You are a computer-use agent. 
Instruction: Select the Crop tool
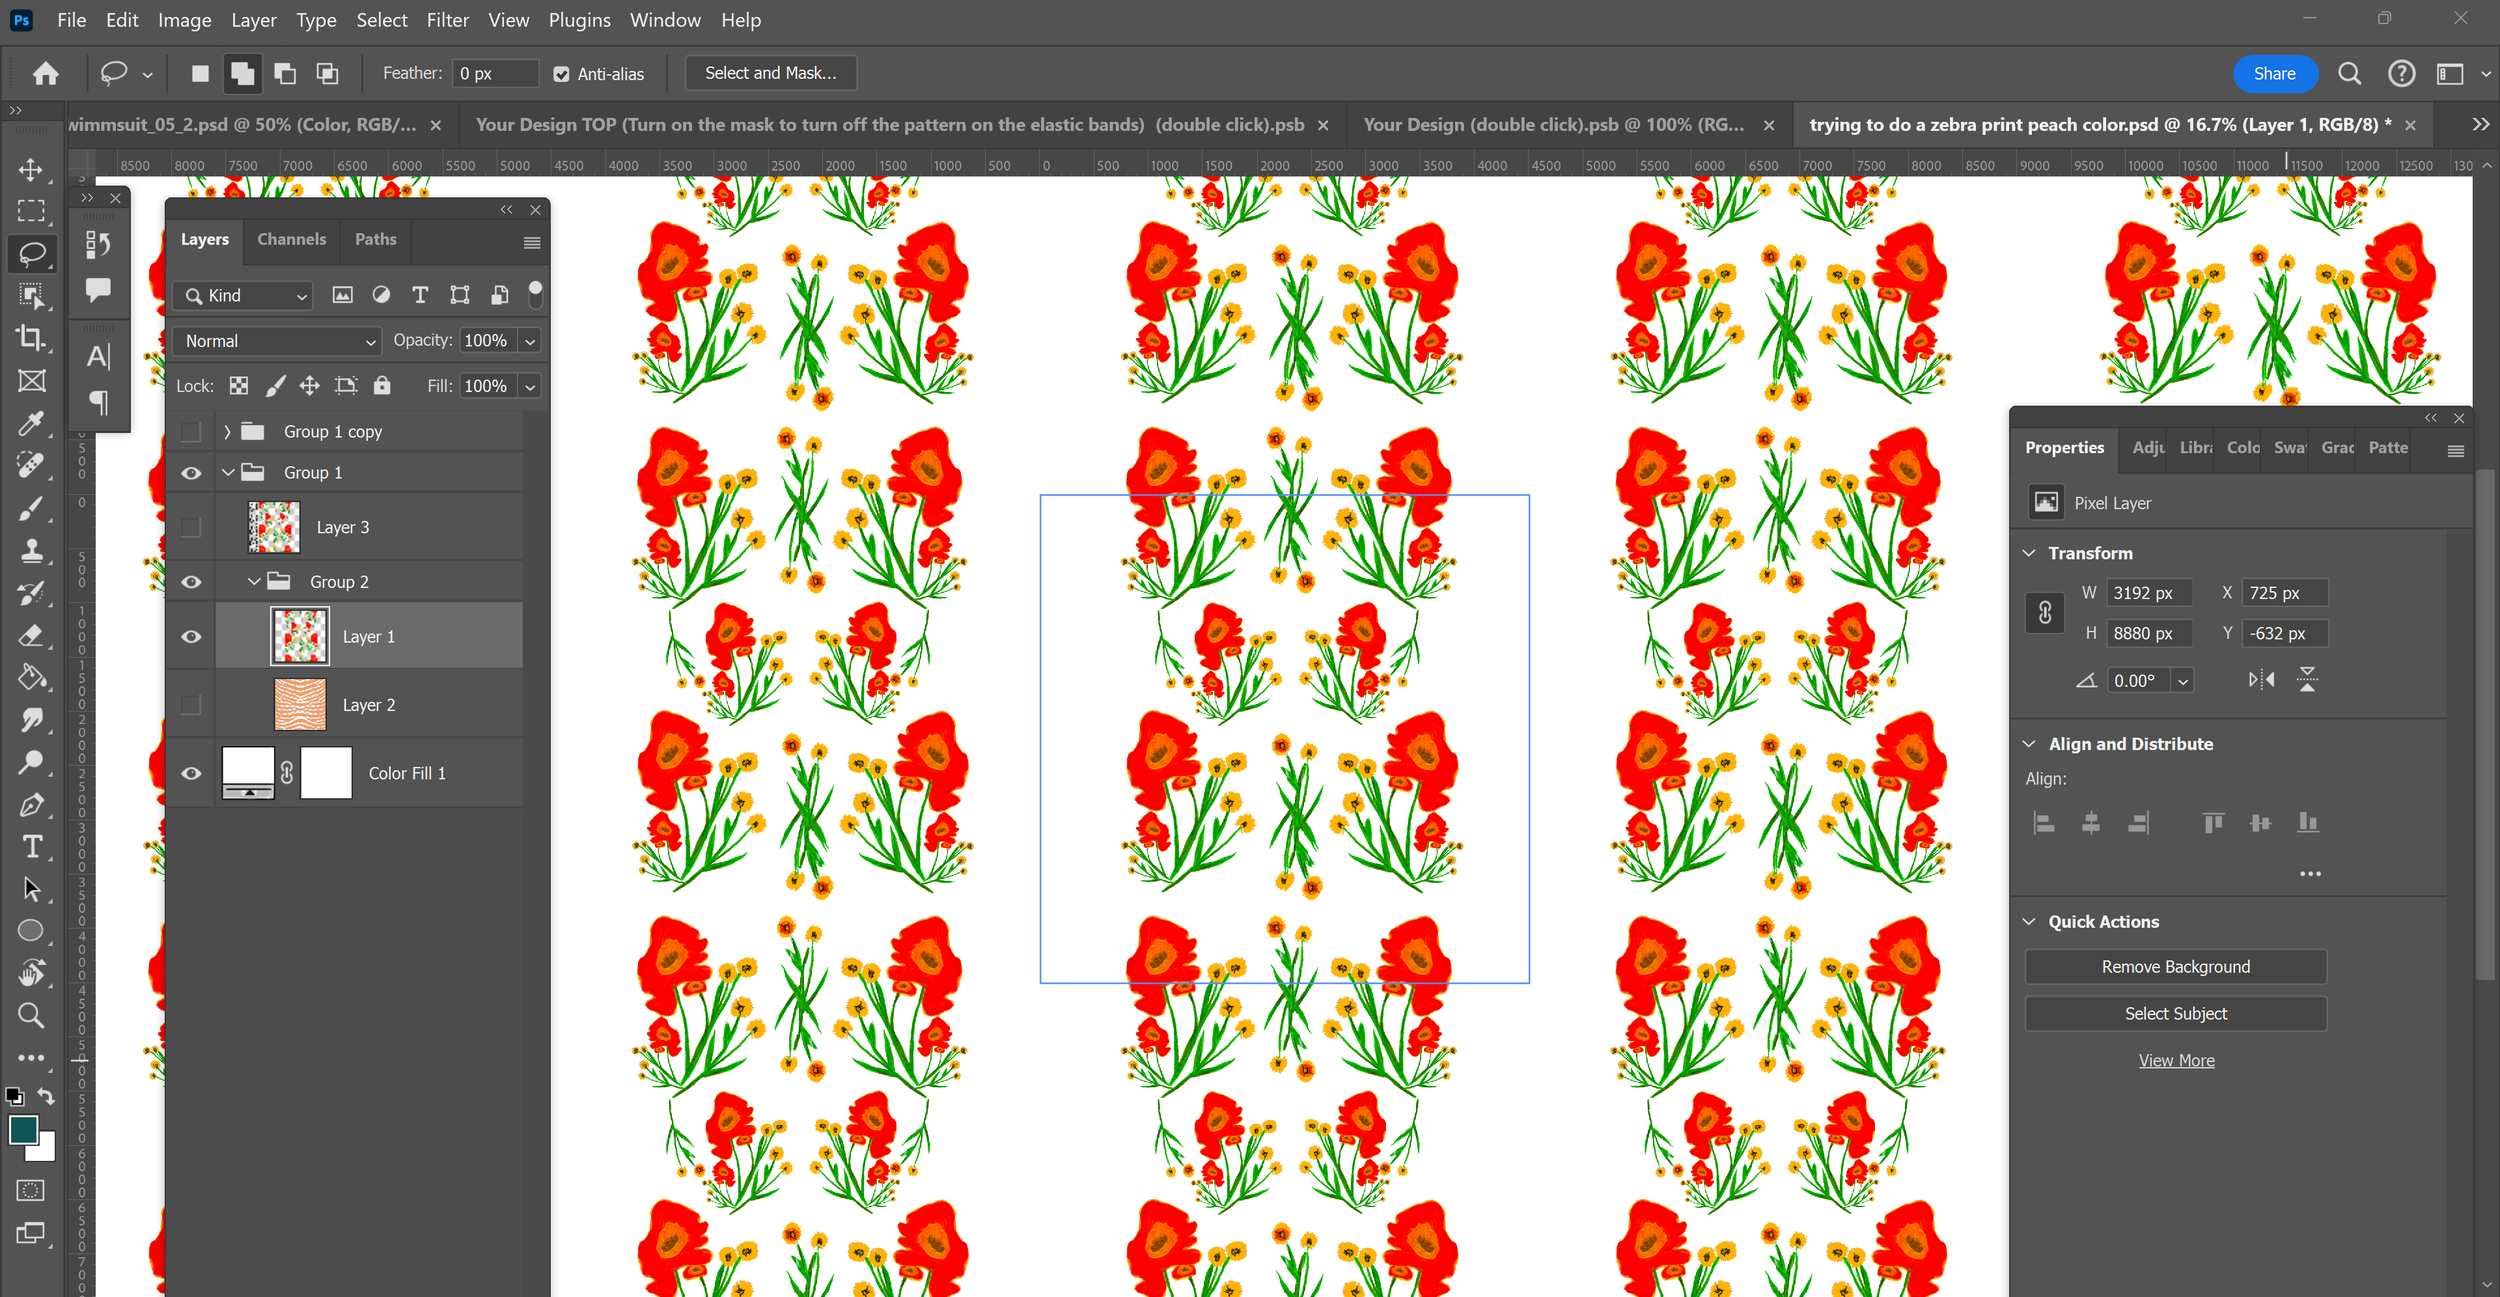click(31, 338)
